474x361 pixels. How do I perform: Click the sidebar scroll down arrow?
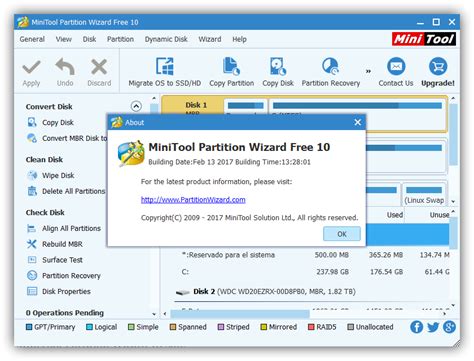[154, 314]
